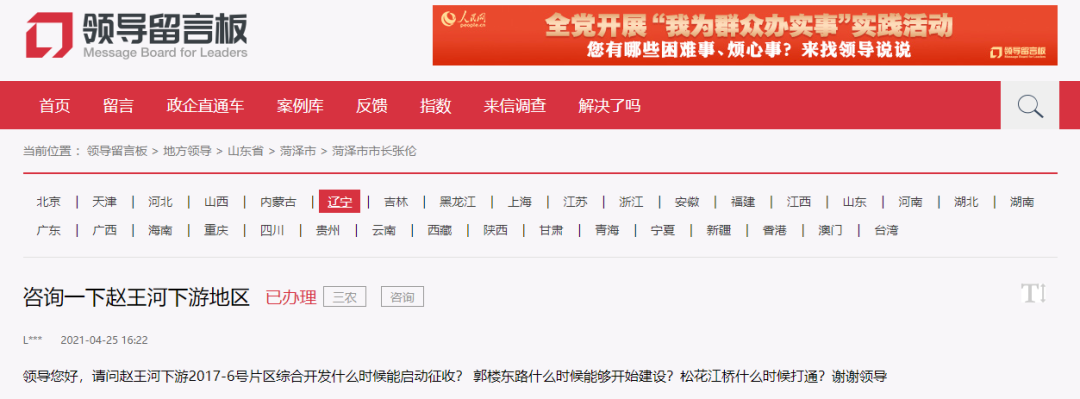
Task: Open 解决了吗 in the navigation bar
Action: coord(609,105)
